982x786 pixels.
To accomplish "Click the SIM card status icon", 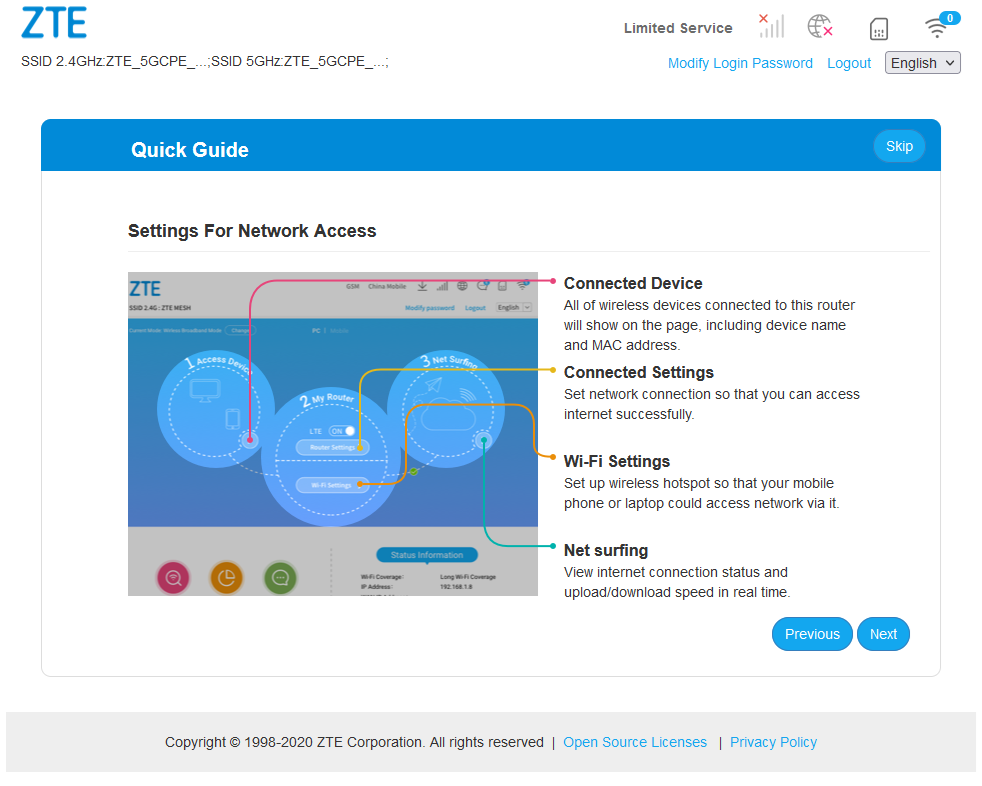I will pyautogui.click(x=879, y=28).
